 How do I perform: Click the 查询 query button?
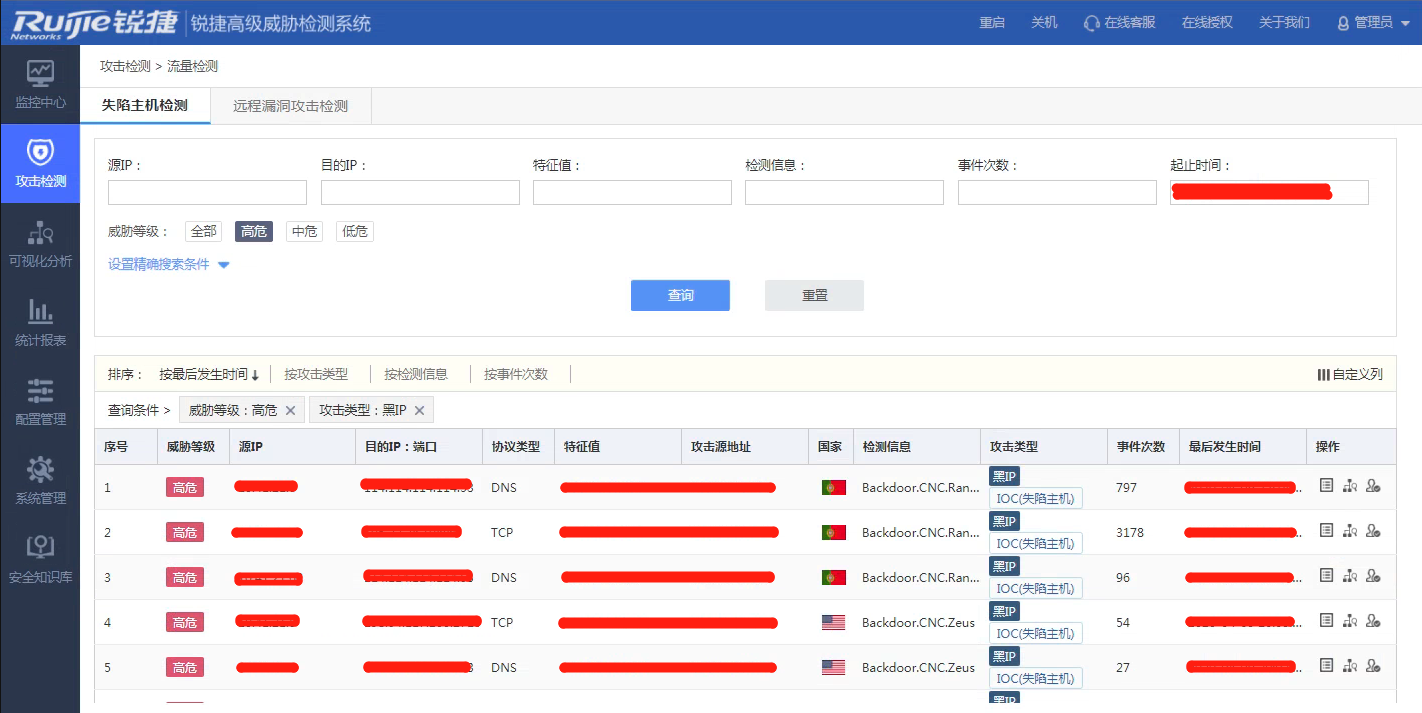coord(680,296)
